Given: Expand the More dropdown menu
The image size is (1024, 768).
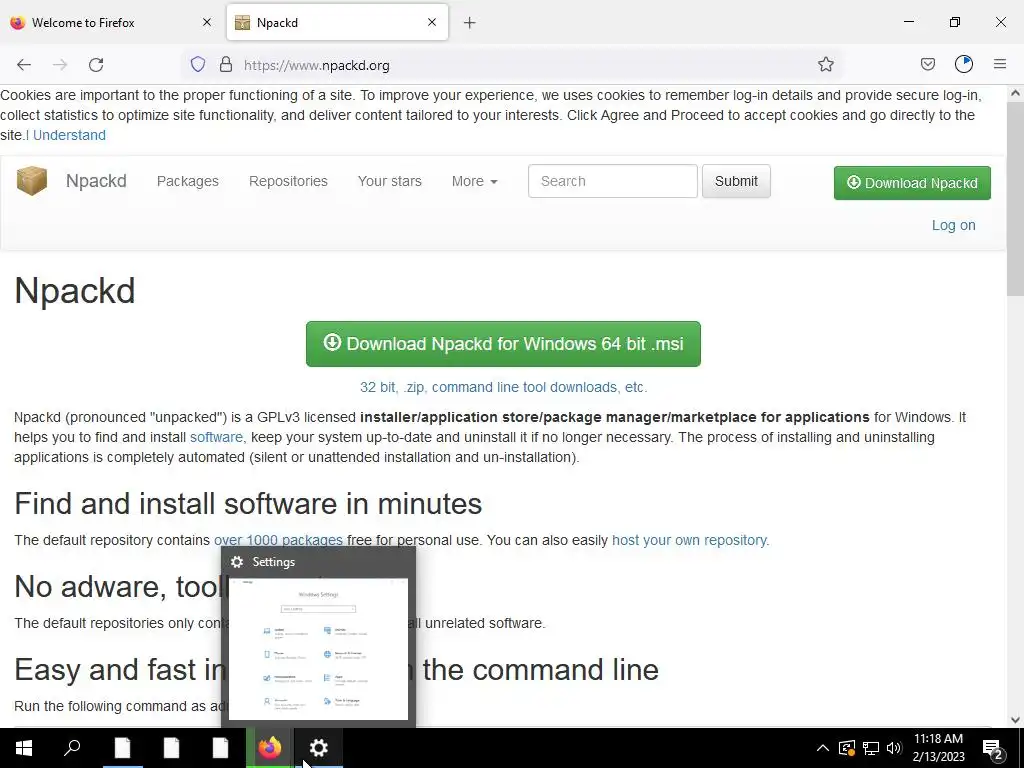Looking at the screenshot, I should 474,181.
